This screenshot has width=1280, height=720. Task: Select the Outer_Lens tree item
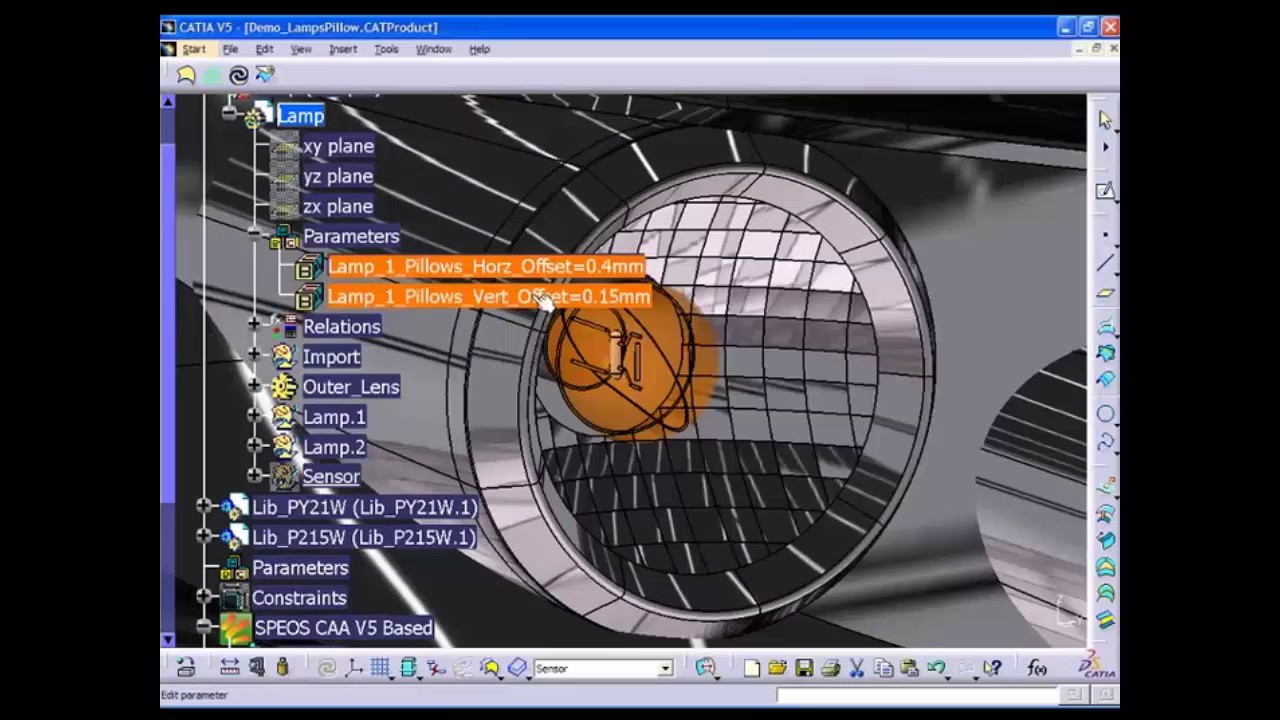point(351,387)
